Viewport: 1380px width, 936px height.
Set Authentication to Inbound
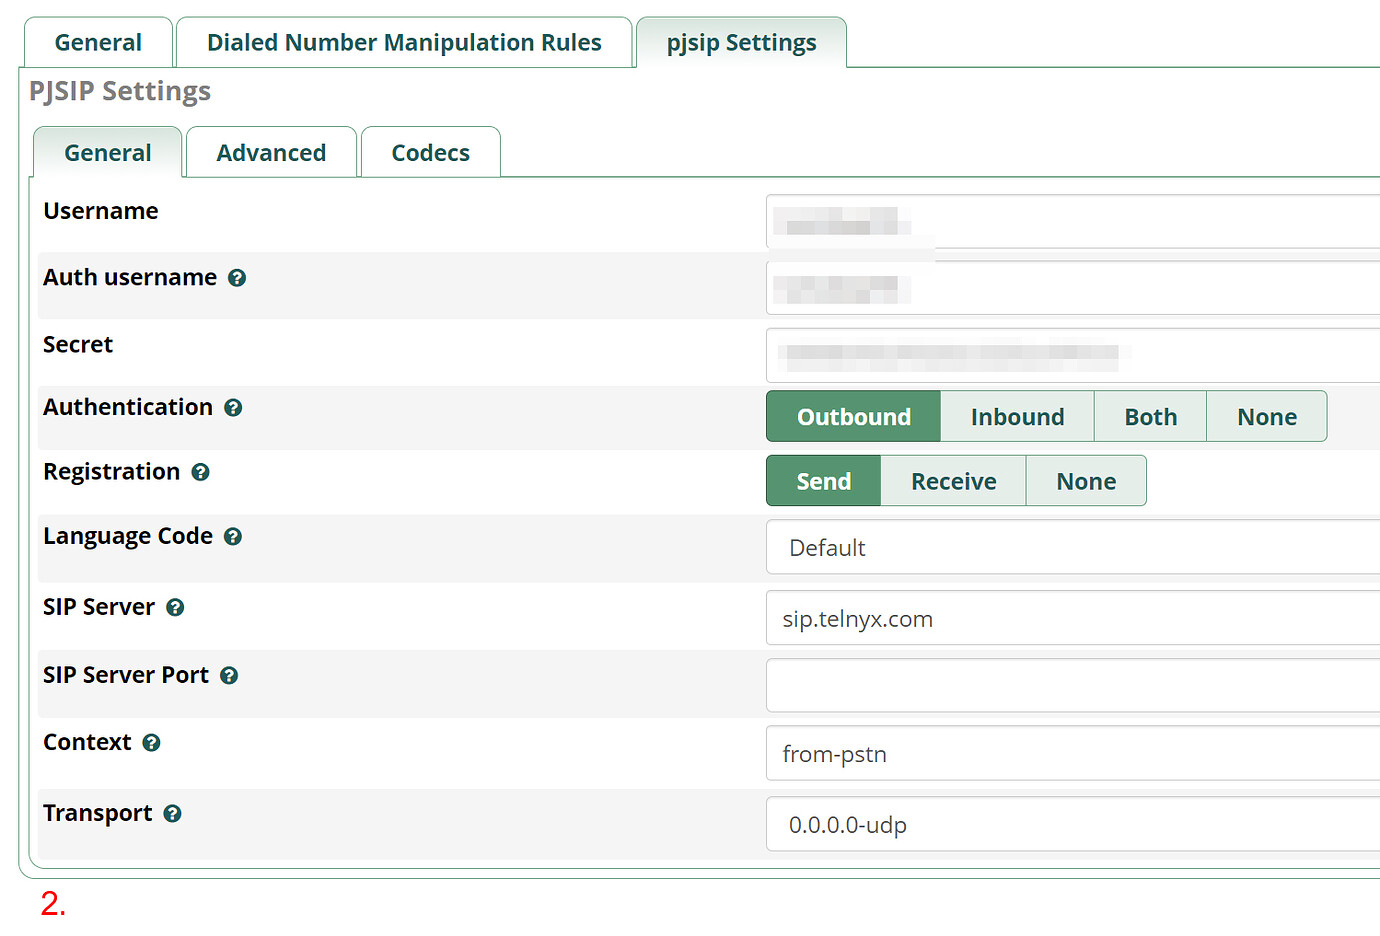[x=1016, y=417]
